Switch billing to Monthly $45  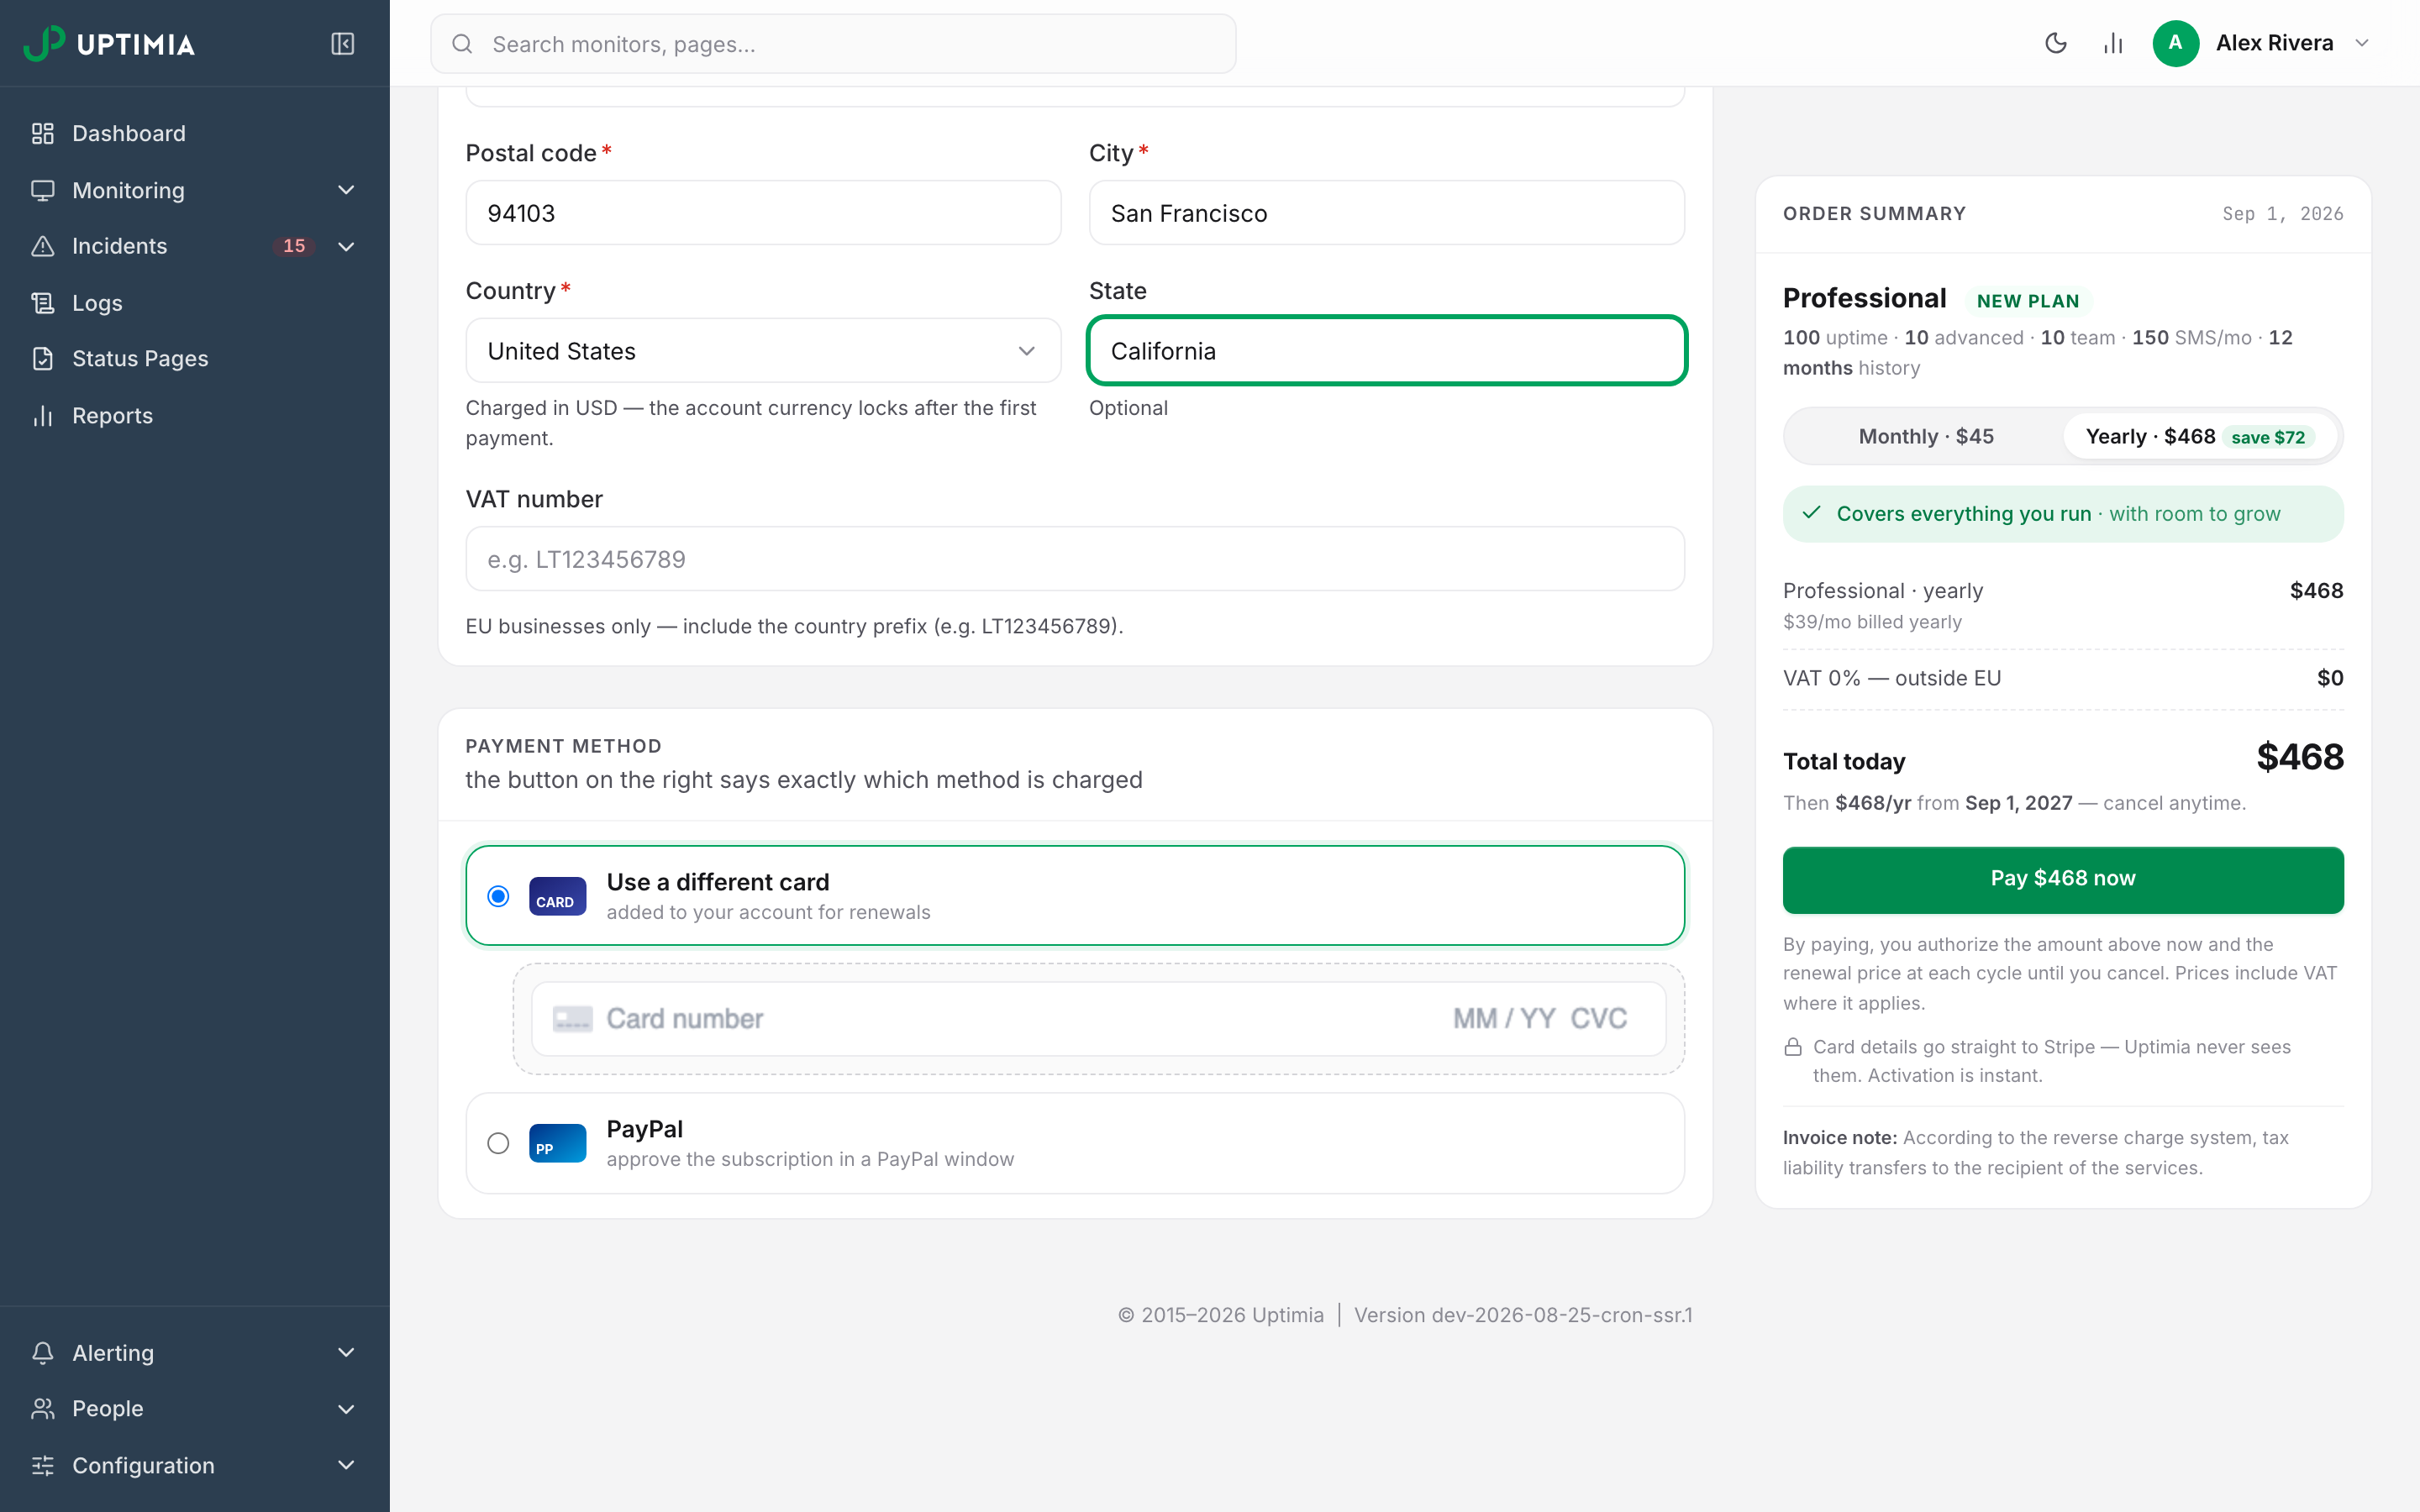pos(1926,436)
